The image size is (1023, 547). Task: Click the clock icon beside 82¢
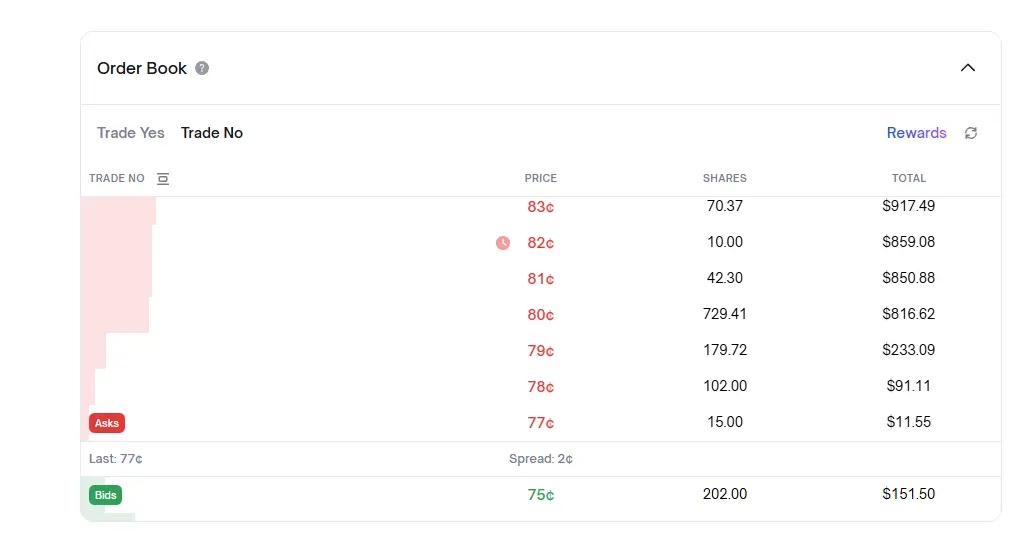pyautogui.click(x=503, y=242)
